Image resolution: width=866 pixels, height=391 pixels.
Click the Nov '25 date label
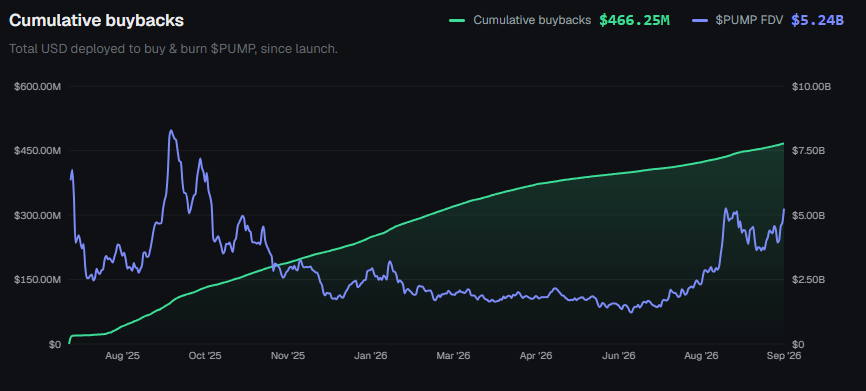pos(287,356)
